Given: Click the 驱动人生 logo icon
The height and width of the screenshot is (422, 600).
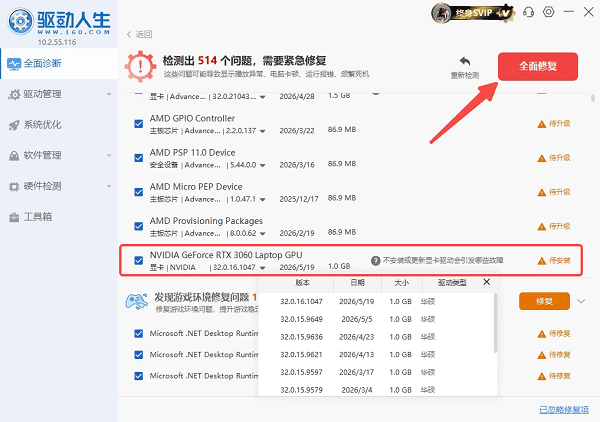Looking at the screenshot, I should [x=21, y=21].
